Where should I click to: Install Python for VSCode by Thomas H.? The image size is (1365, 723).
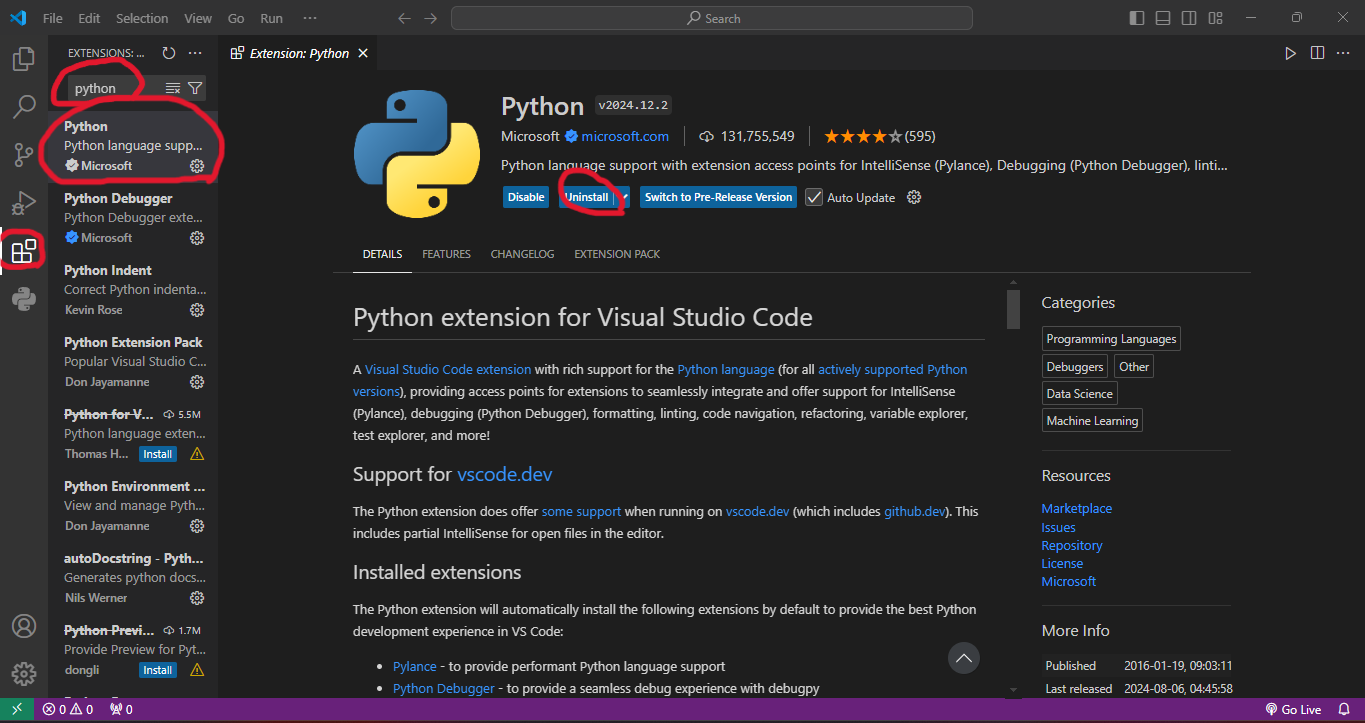157,454
